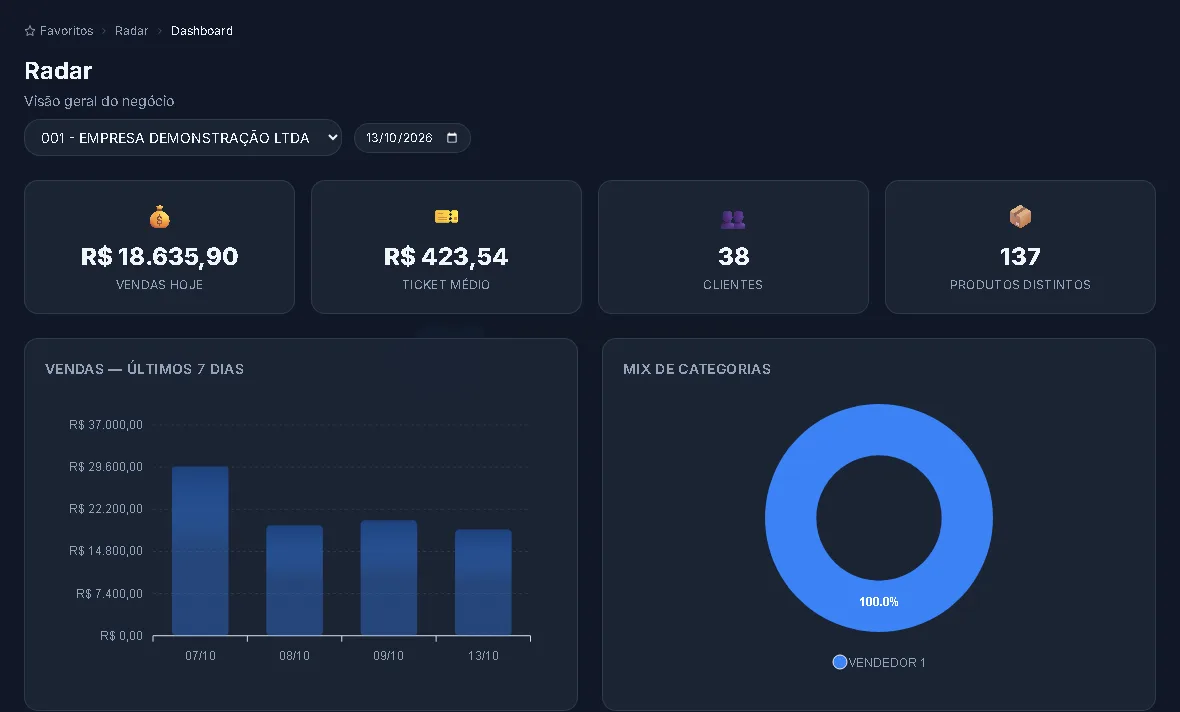Select the R$ 18.635,90 sales value
Screen dimensions: 1180x712
160,257
